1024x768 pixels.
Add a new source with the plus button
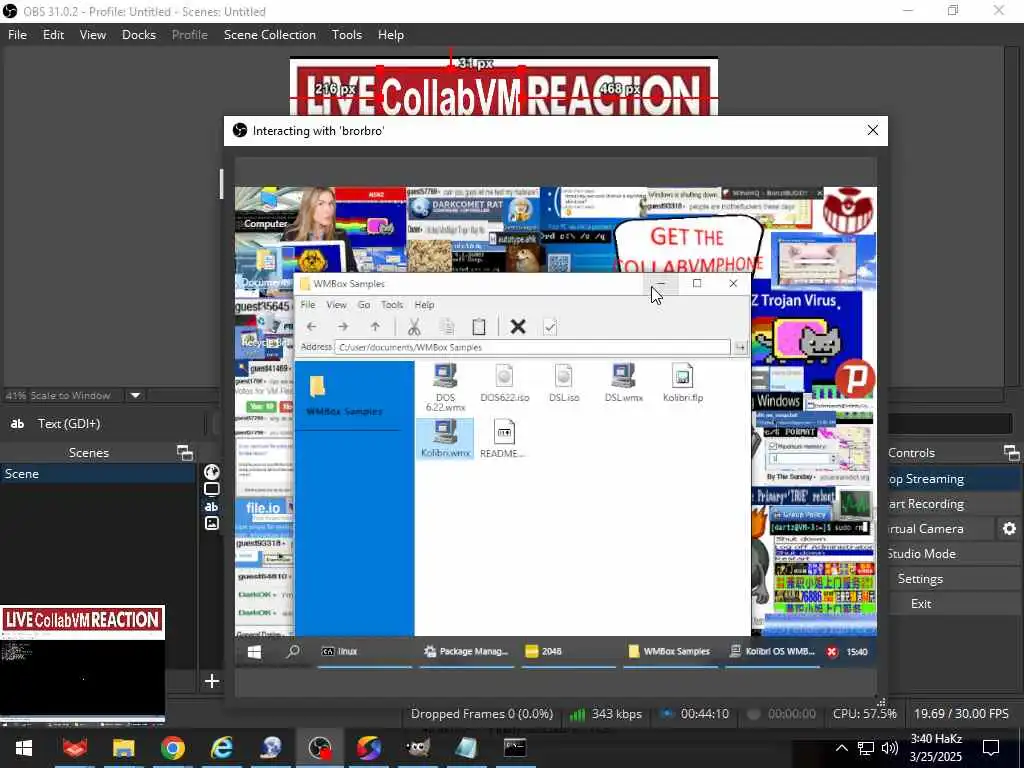click(x=212, y=681)
